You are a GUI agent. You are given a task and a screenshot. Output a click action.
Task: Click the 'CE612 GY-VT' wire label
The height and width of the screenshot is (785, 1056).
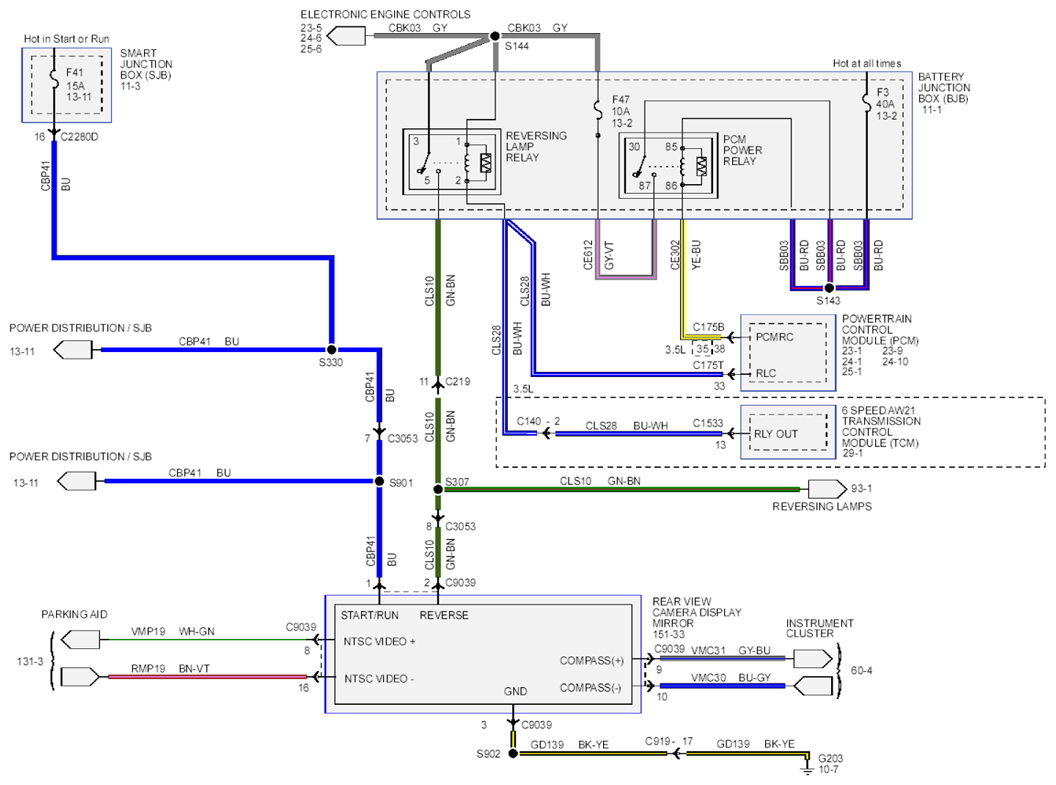pos(599,255)
